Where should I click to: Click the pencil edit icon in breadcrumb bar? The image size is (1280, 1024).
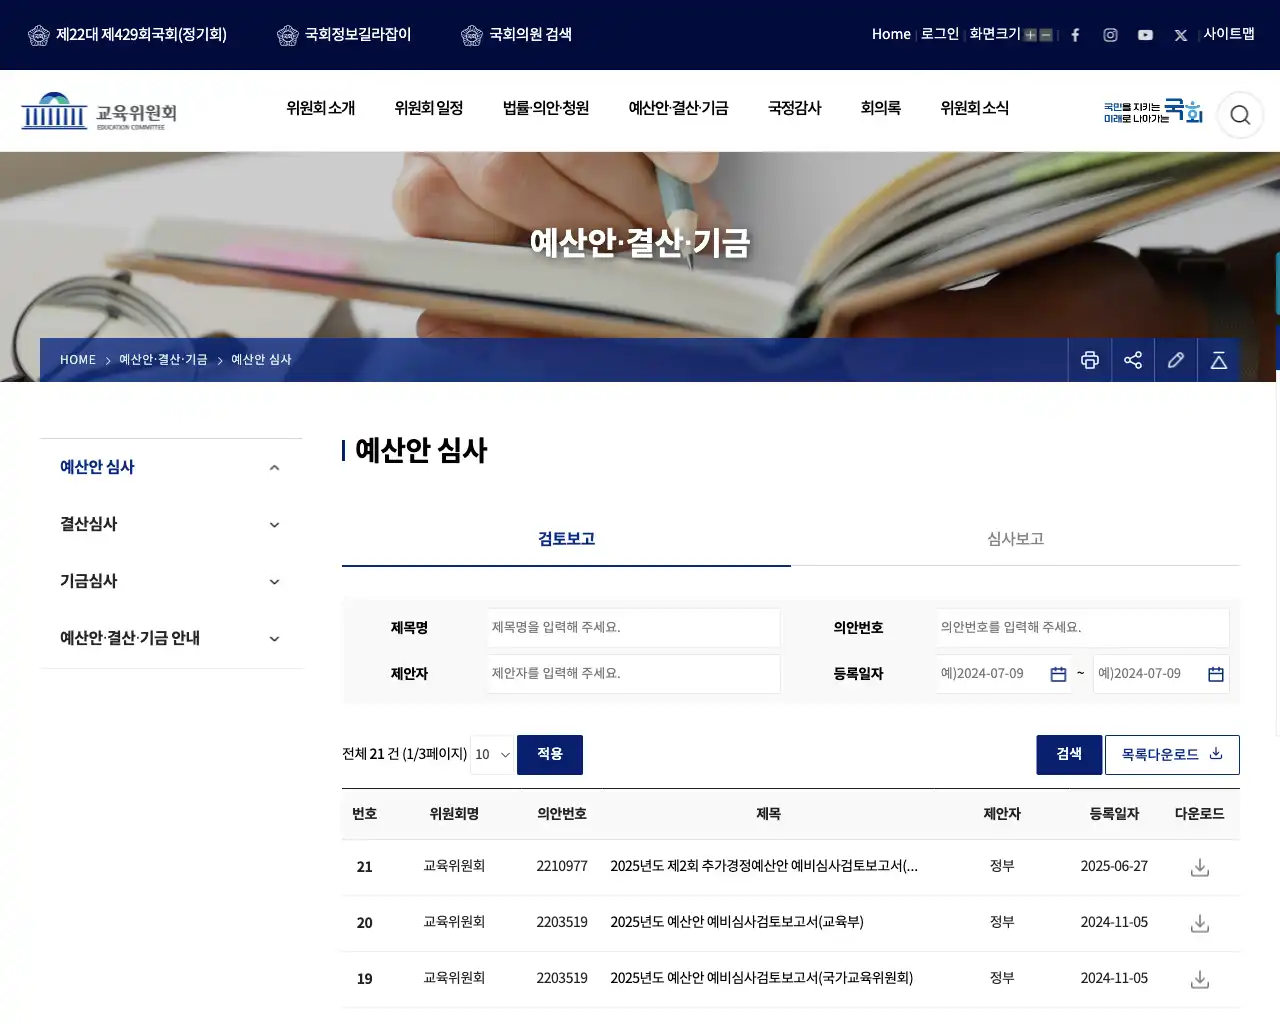[x=1176, y=360]
